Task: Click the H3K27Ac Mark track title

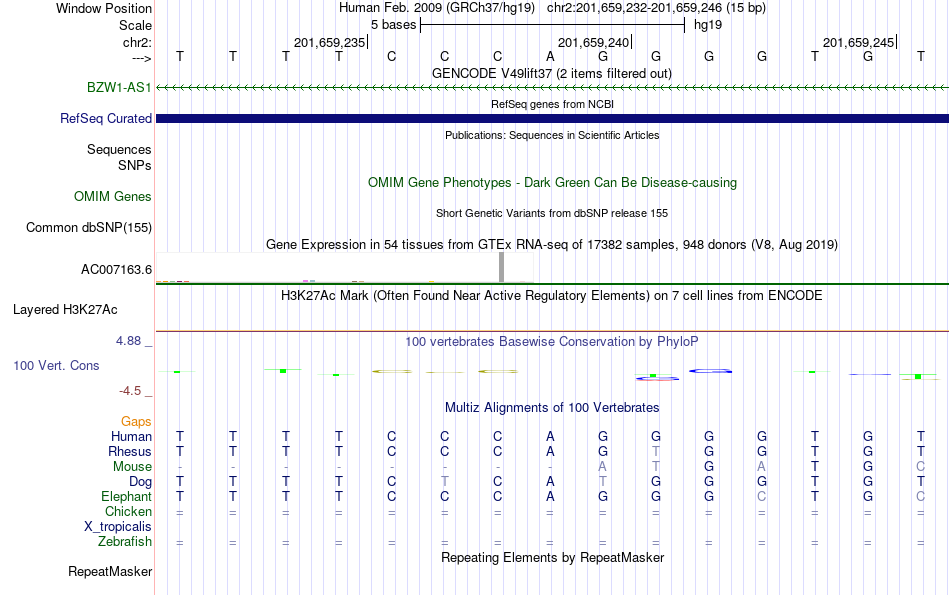Action: point(552,296)
